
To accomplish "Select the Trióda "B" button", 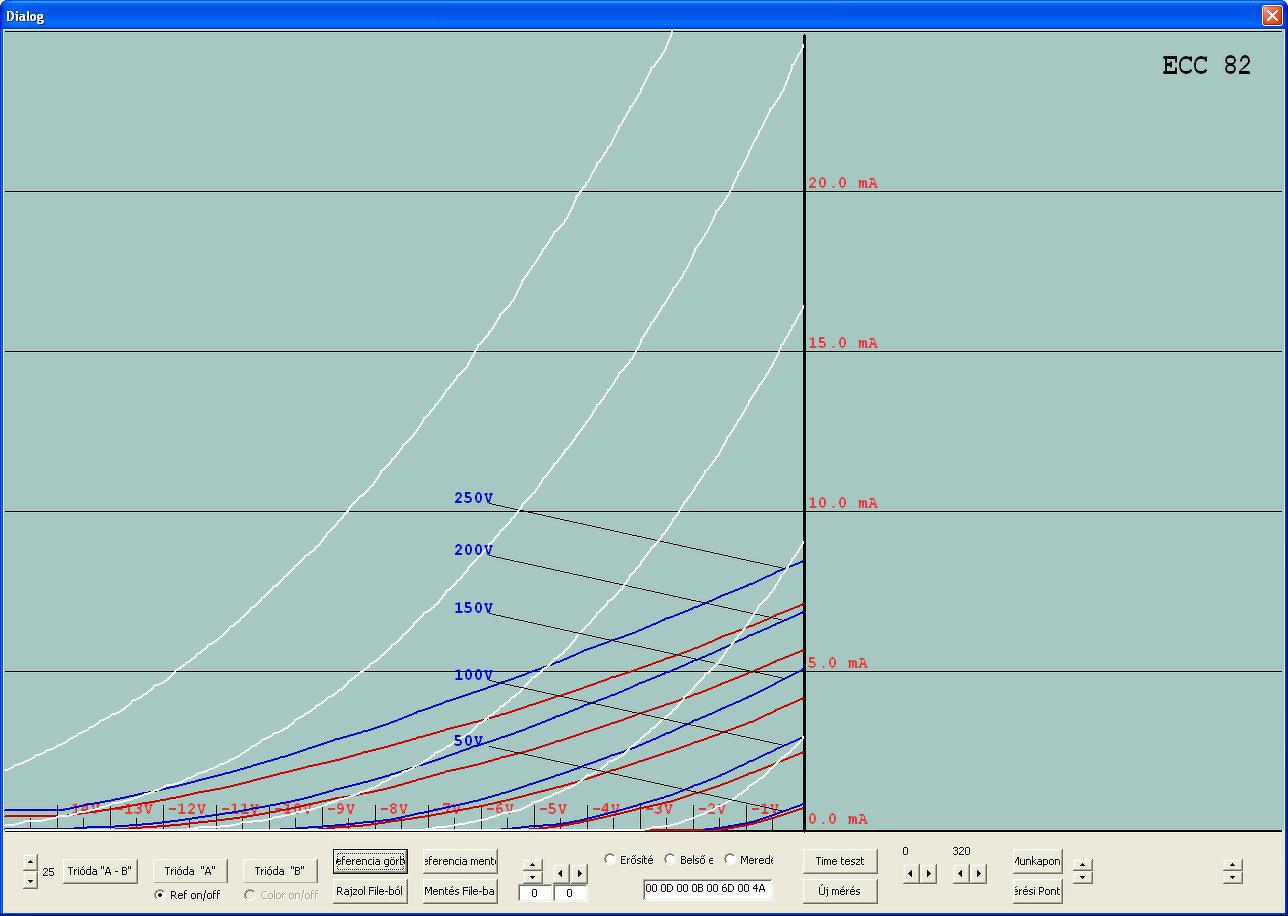I will tap(279, 871).
